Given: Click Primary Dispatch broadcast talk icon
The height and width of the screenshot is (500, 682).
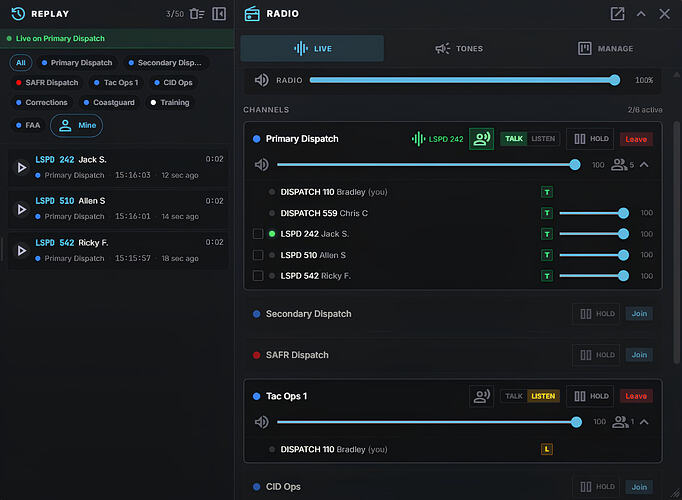Looking at the screenshot, I should 481,139.
